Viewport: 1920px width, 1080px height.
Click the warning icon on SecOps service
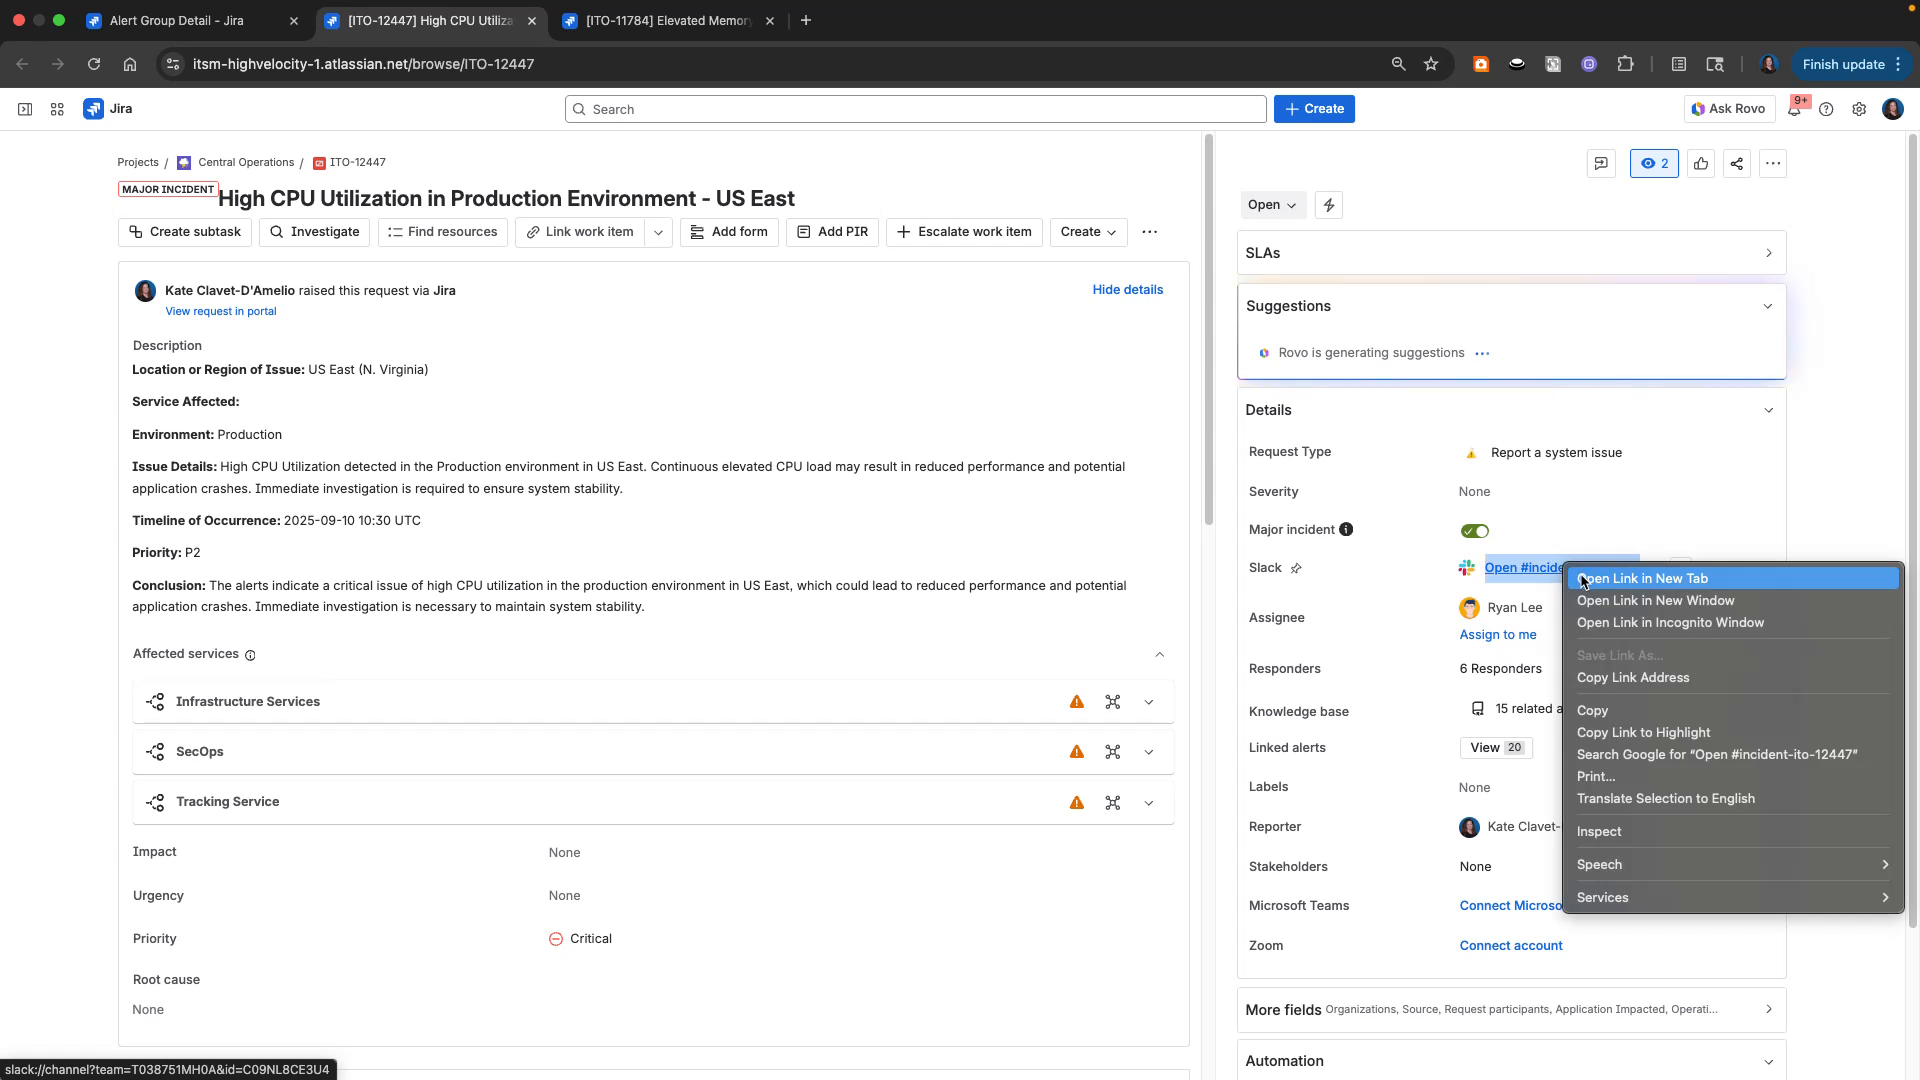pyautogui.click(x=1077, y=751)
